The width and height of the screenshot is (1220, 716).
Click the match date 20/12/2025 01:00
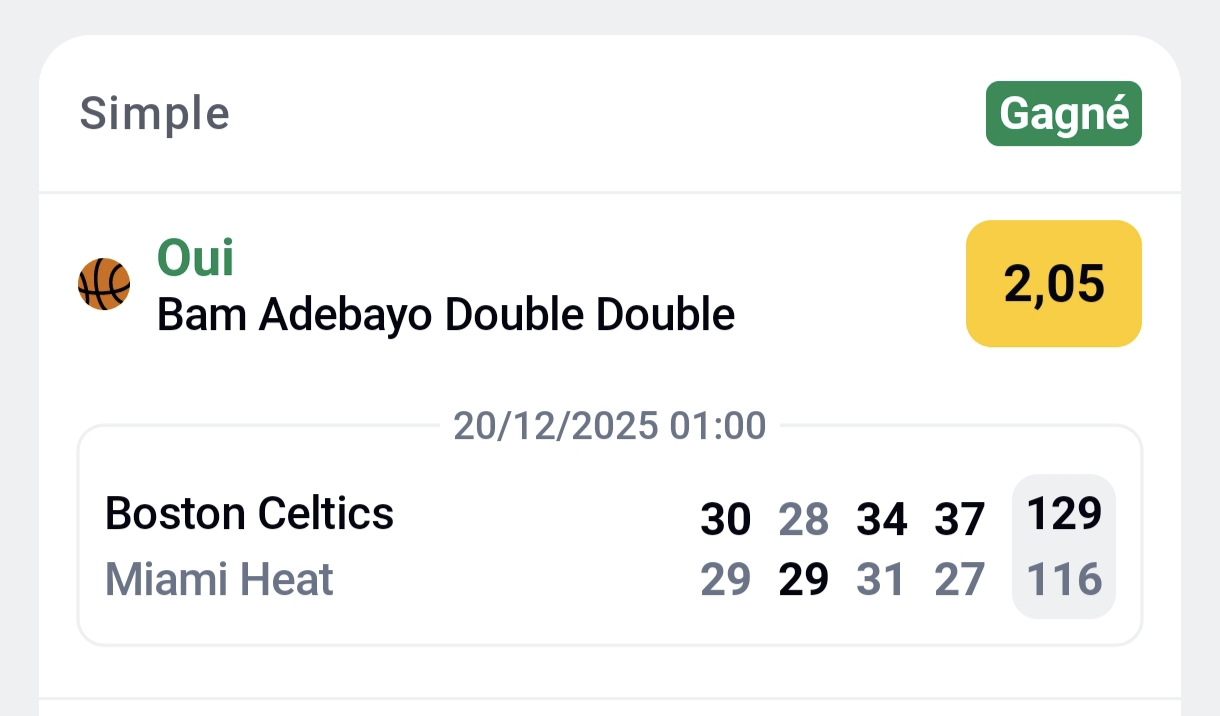click(609, 426)
